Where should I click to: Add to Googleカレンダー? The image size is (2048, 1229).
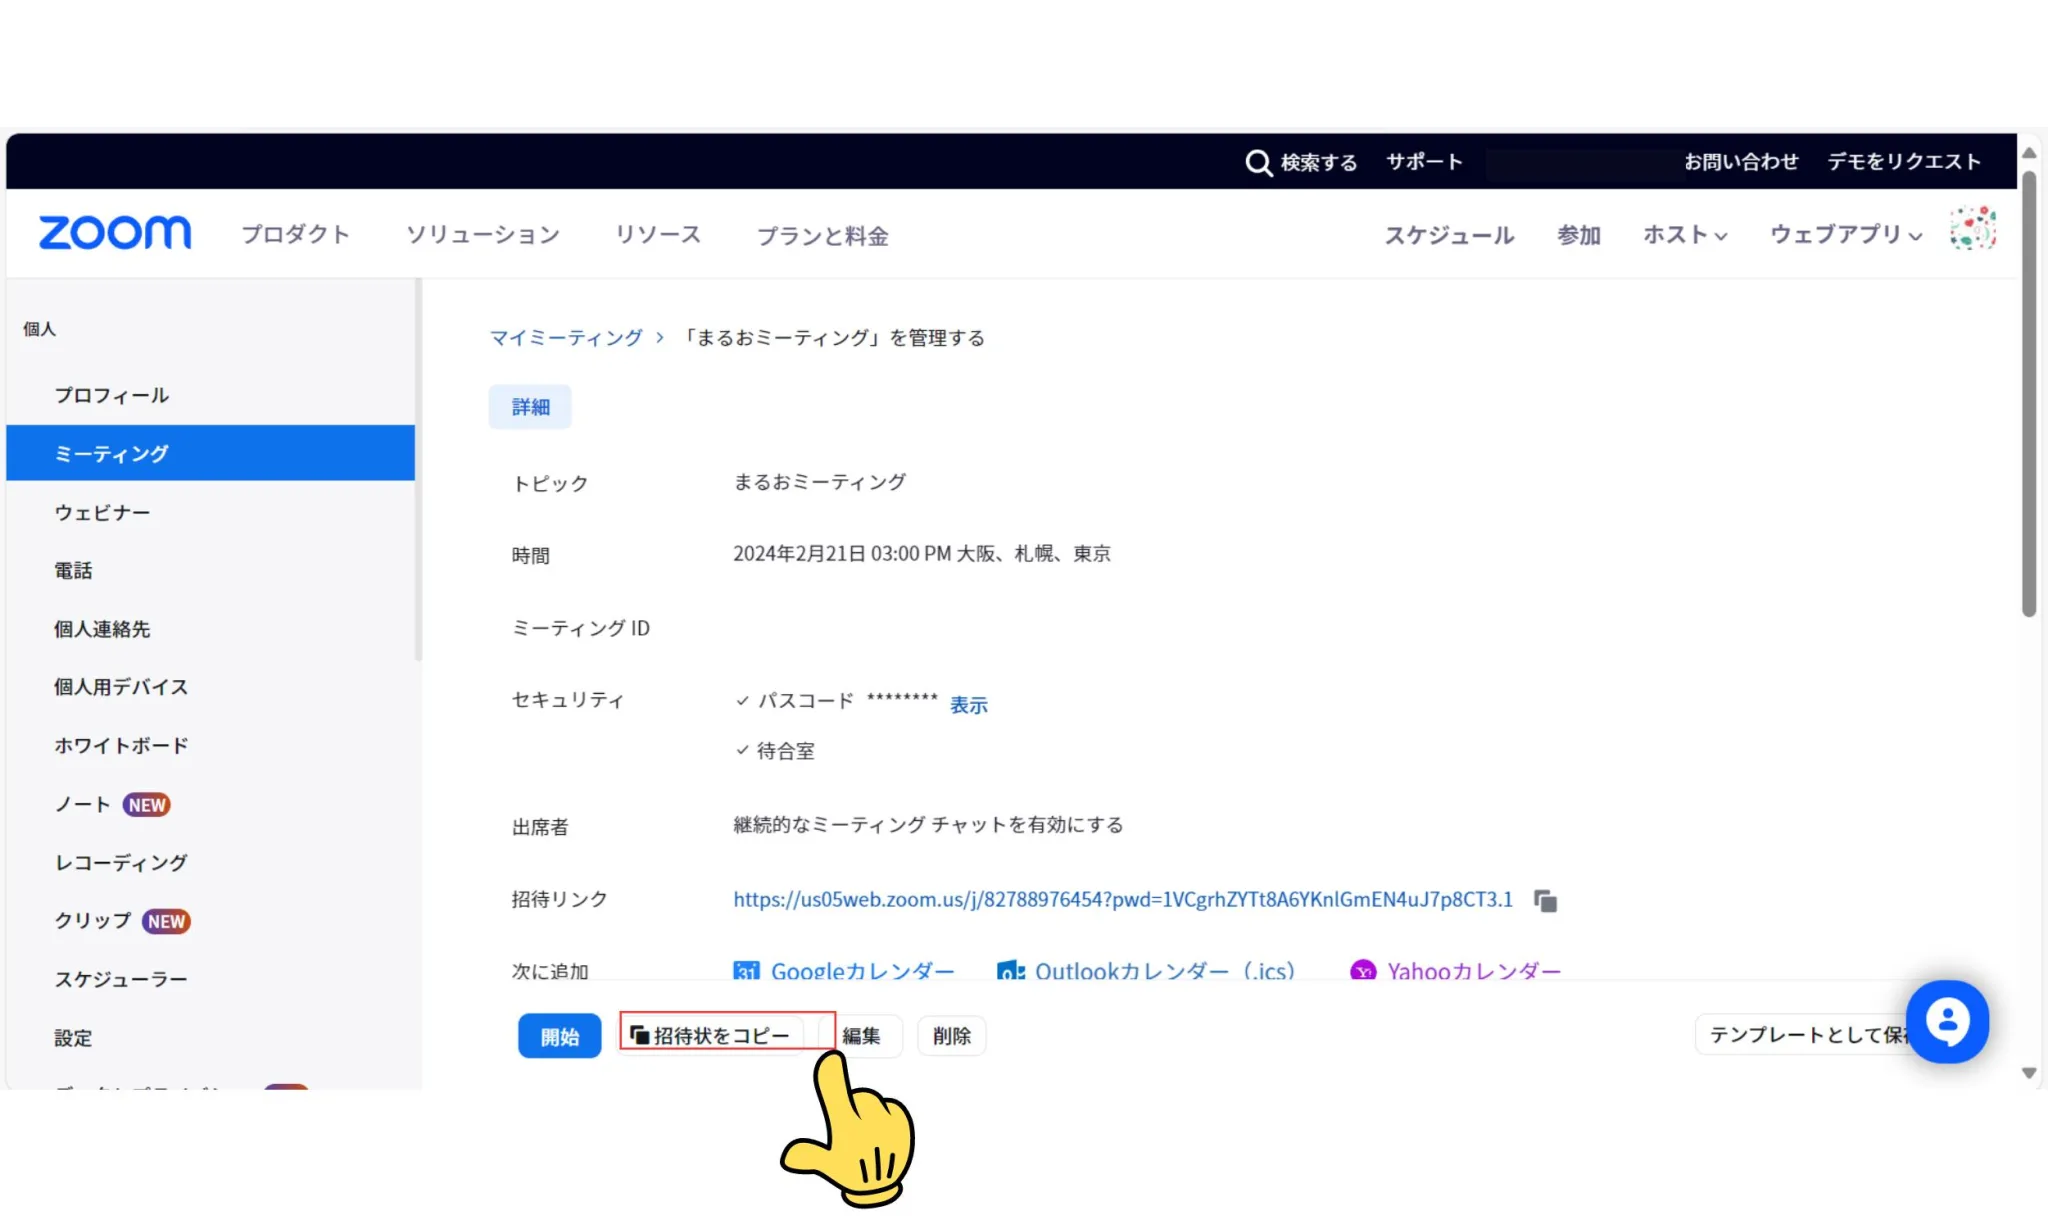[x=862, y=970]
